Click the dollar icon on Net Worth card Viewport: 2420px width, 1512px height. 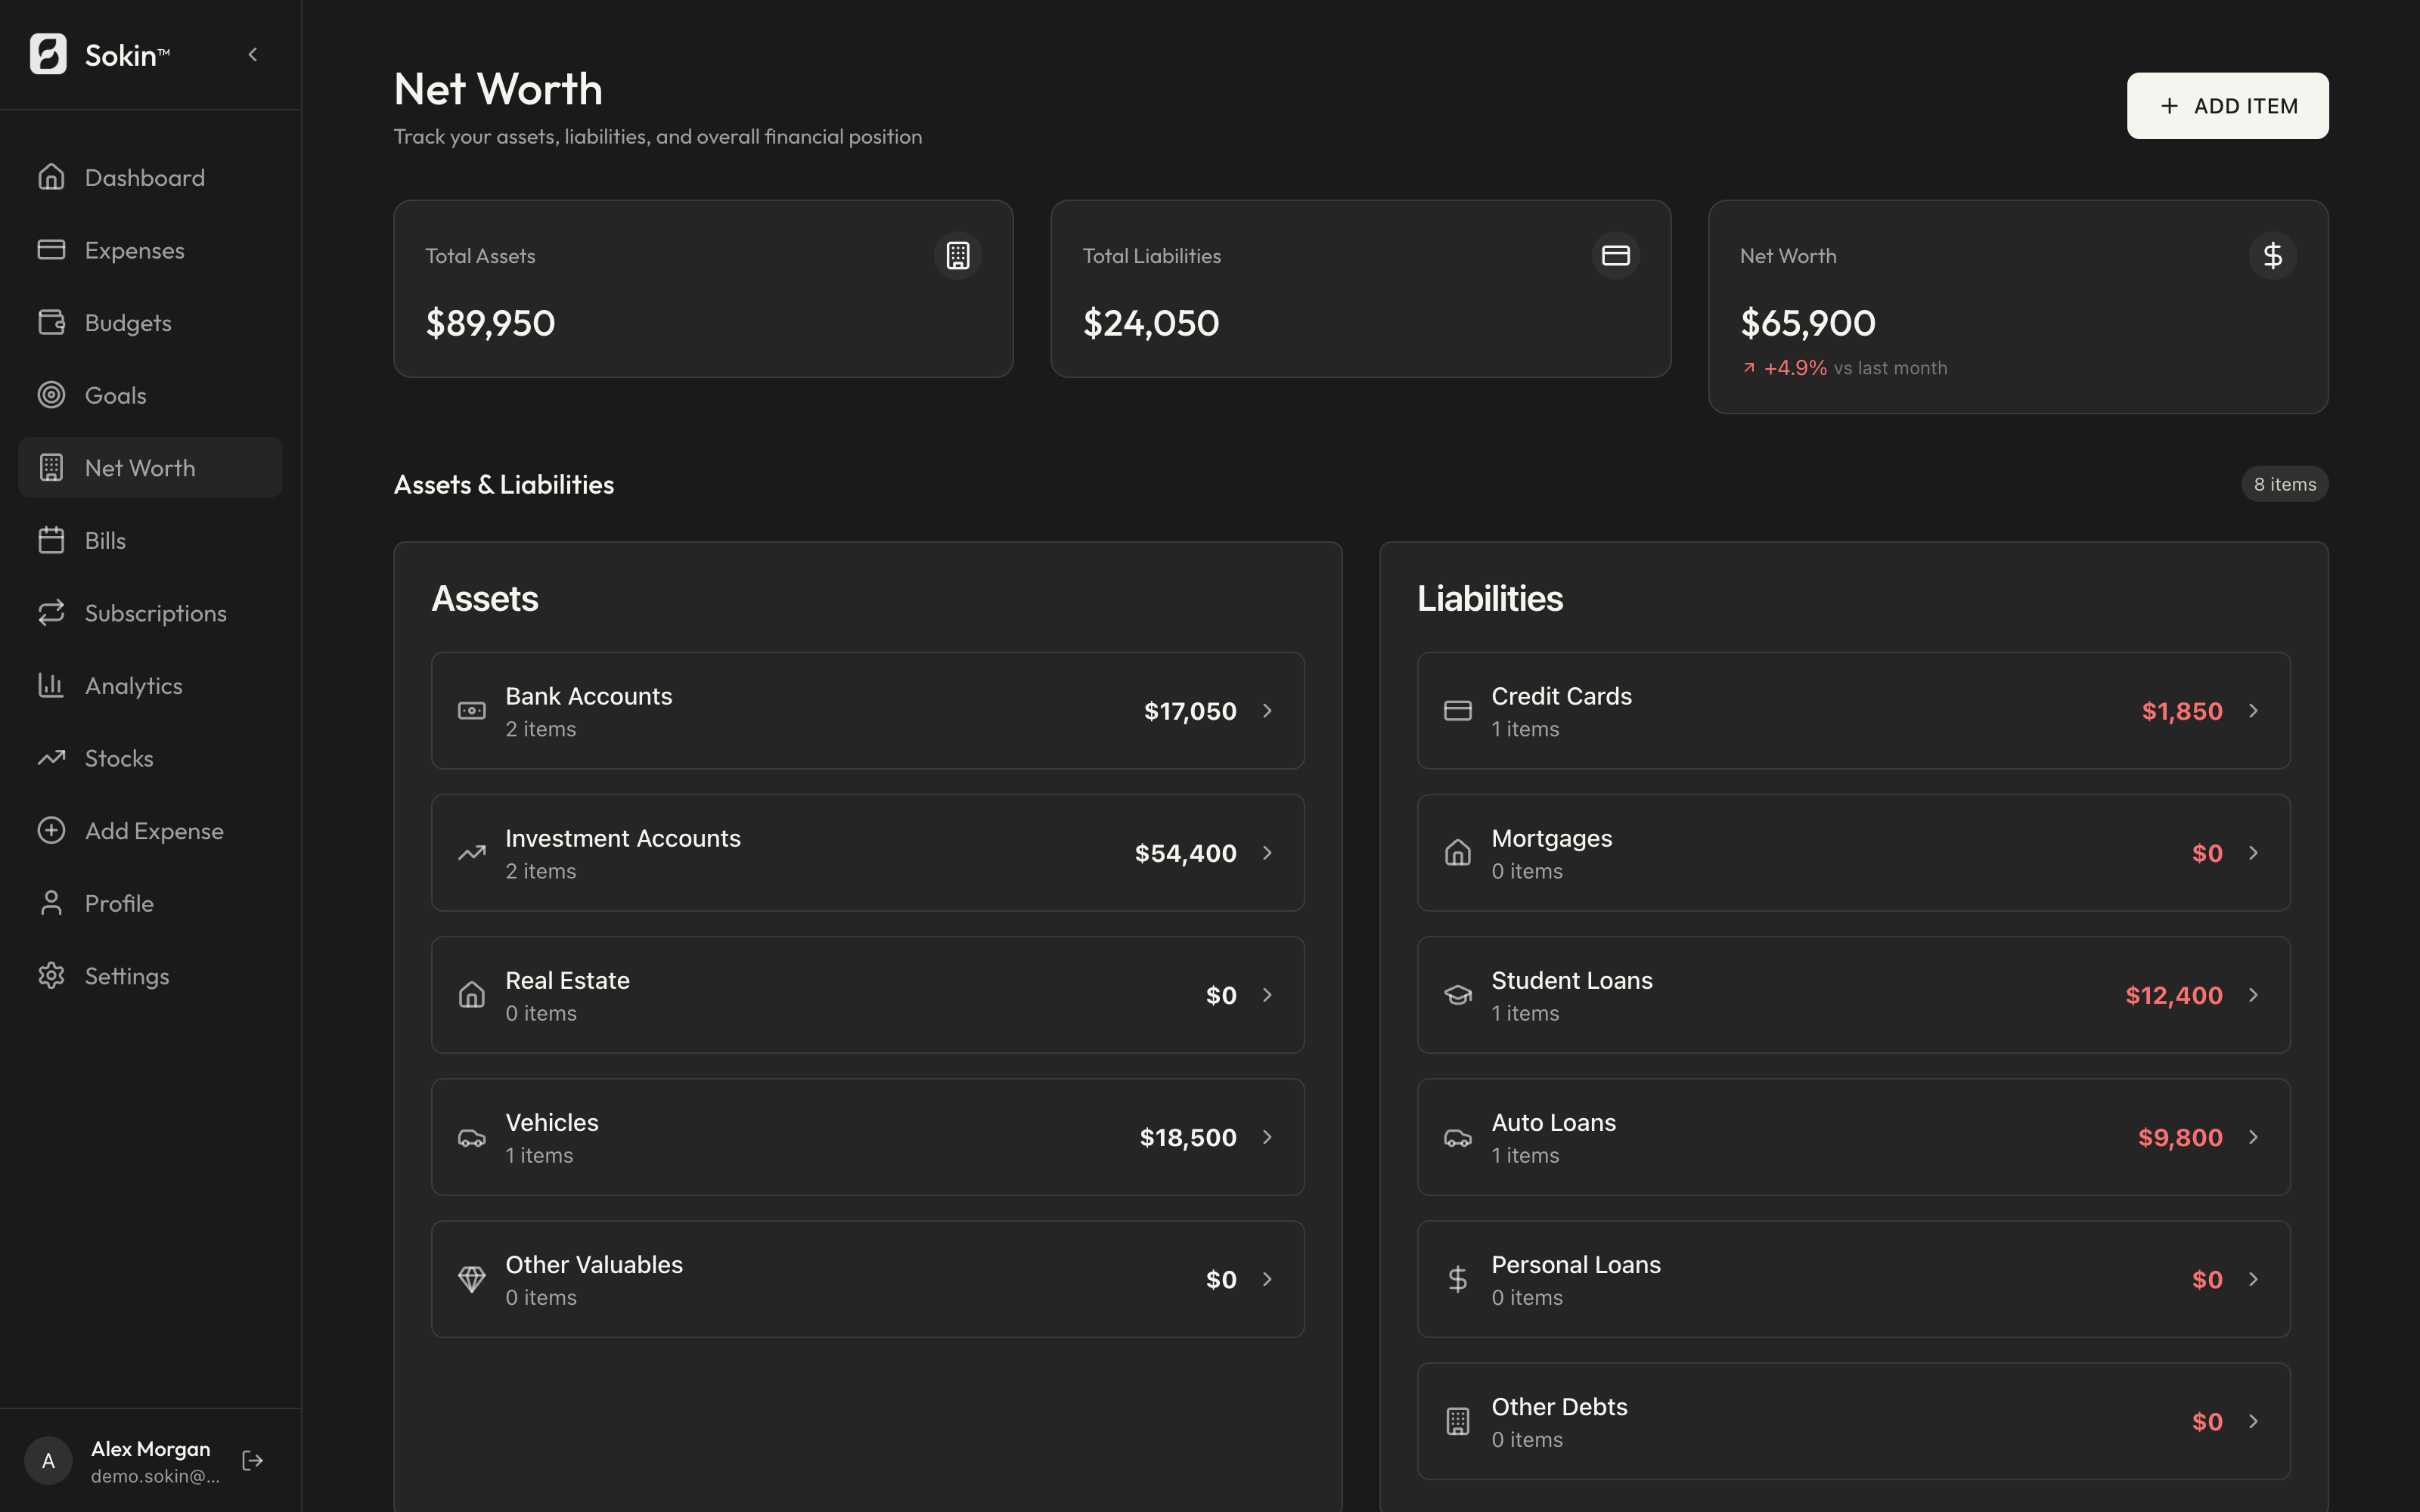2273,256
